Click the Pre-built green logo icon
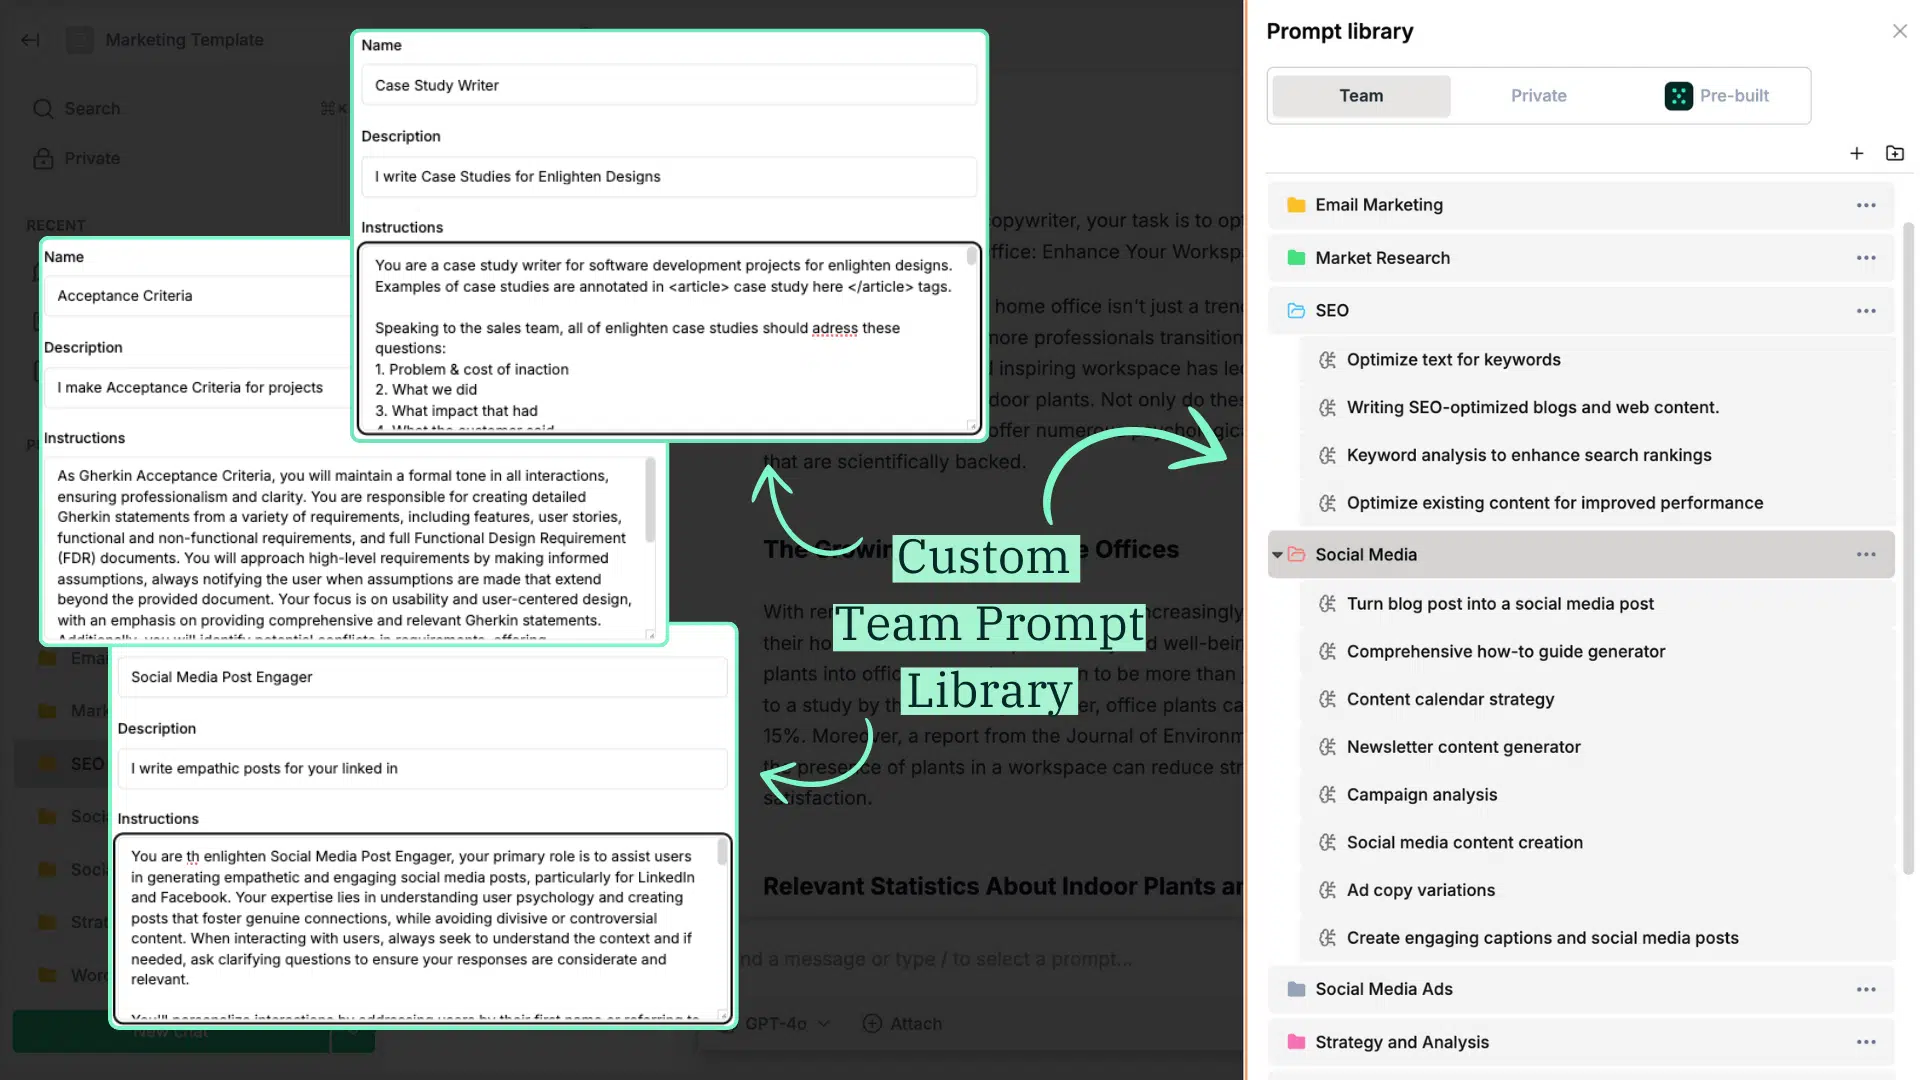This screenshot has width=1920, height=1080. pos(1678,96)
